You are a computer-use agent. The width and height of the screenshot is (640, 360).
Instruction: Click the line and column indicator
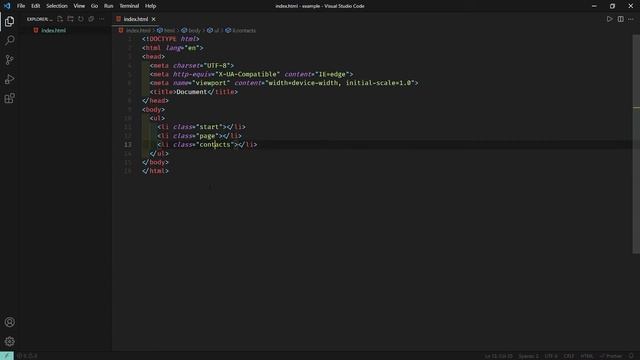coord(498,356)
